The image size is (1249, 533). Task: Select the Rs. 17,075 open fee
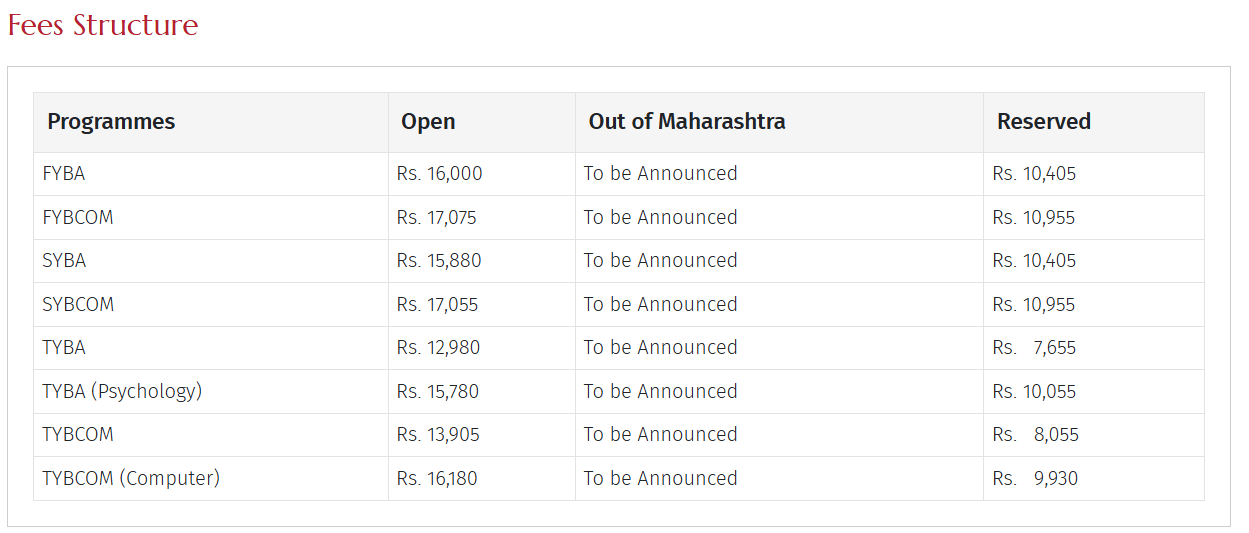coord(437,218)
